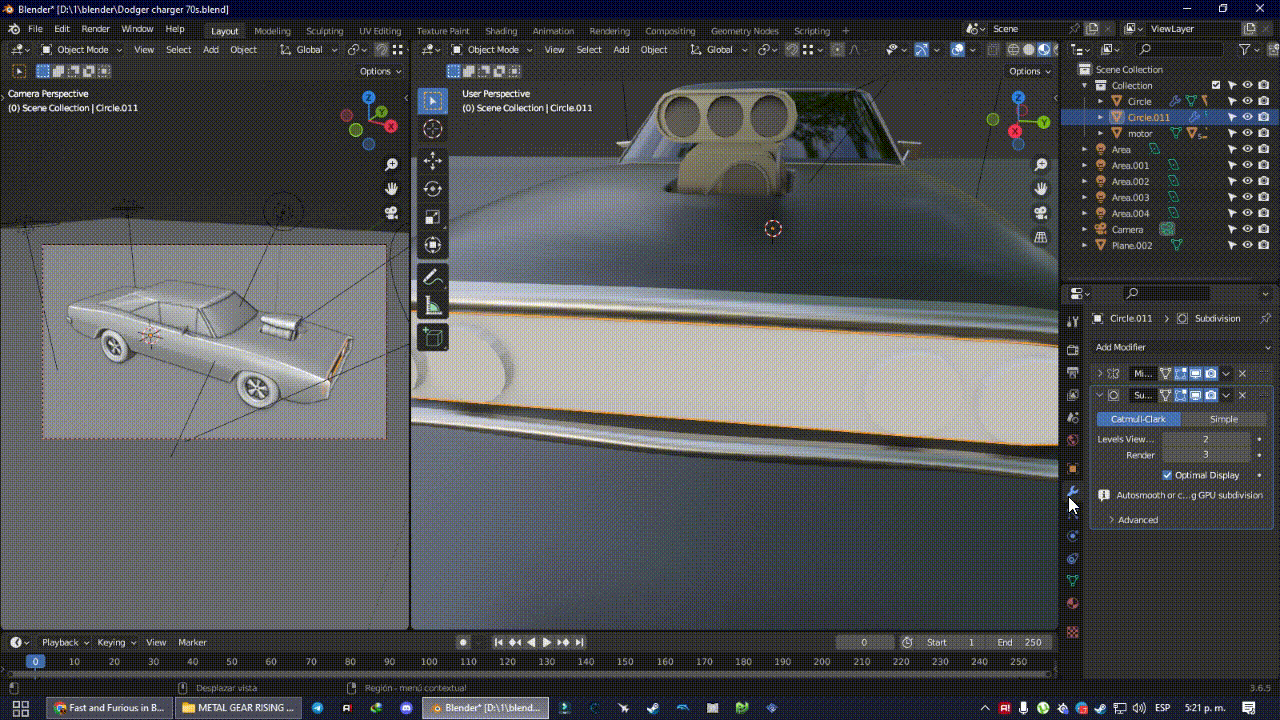Screen dimensions: 1280x720
Task: Select the Add Cube tool
Action: pos(432,337)
